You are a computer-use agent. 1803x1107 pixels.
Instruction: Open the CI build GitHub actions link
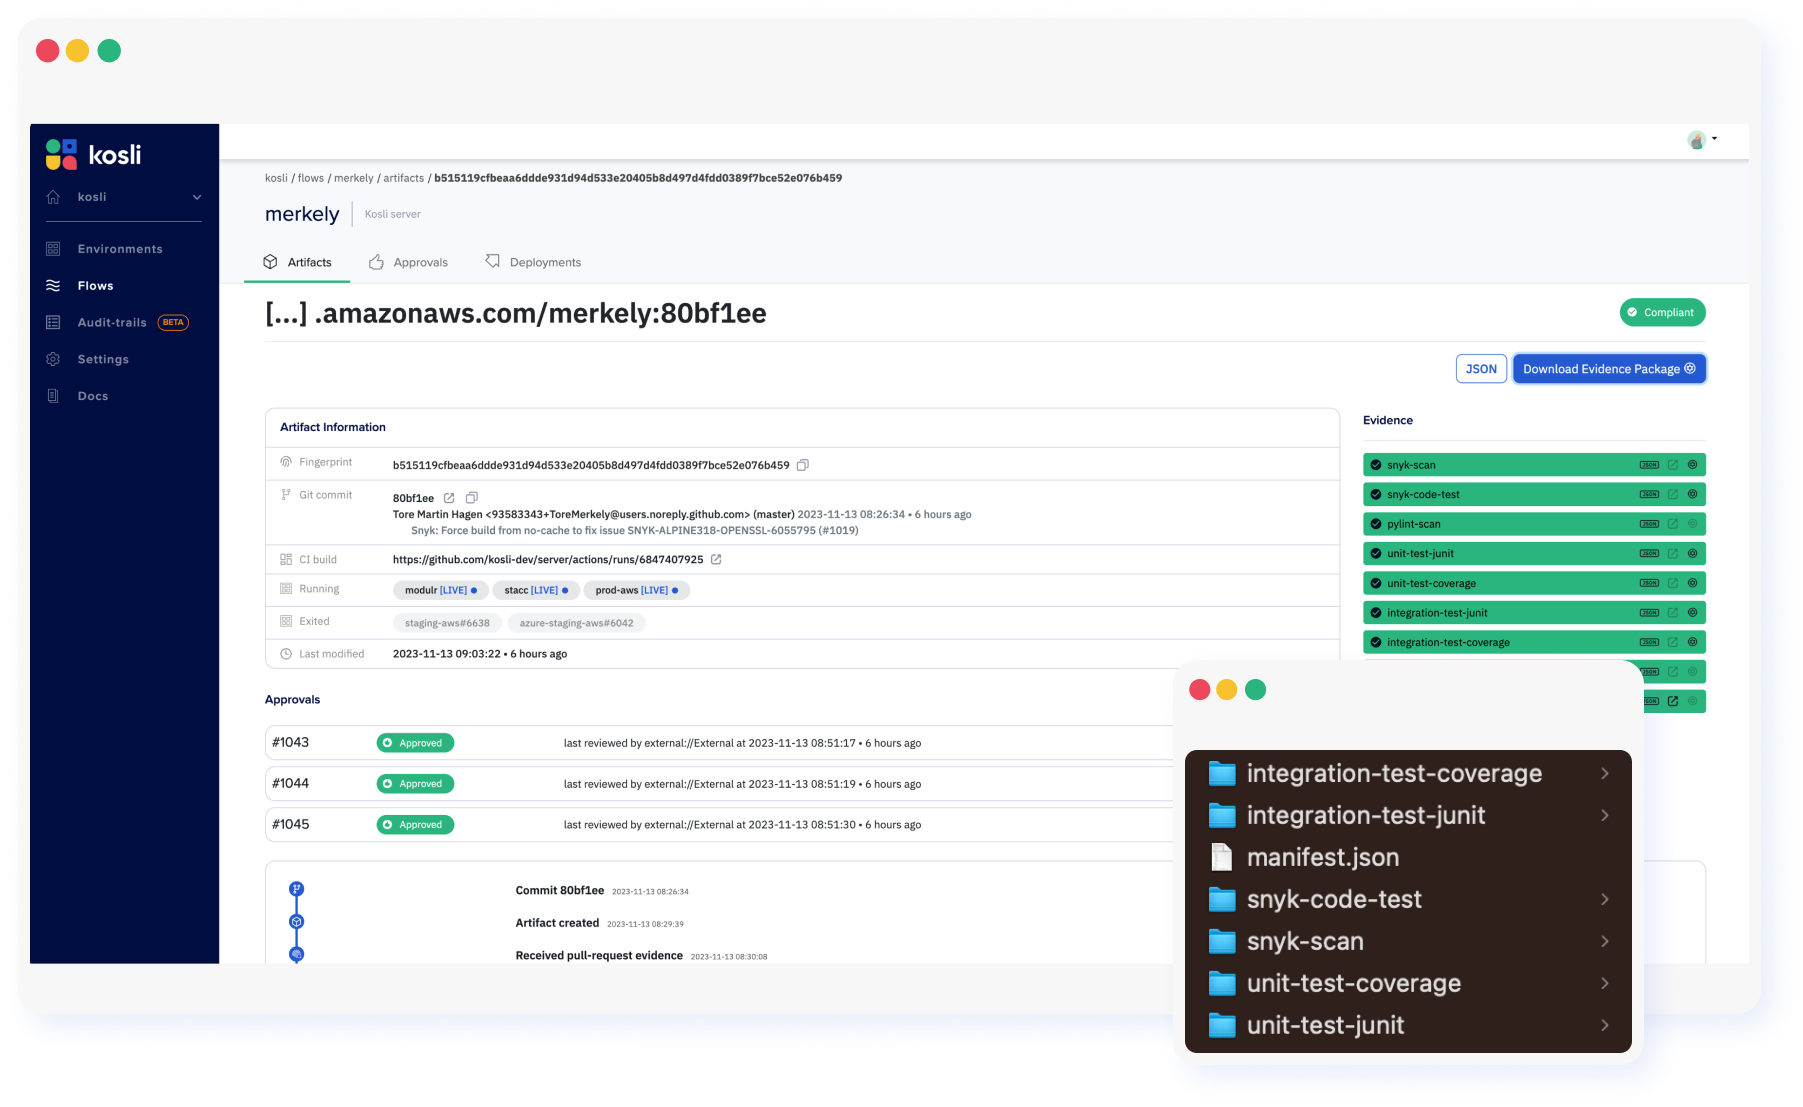[548, 560]
